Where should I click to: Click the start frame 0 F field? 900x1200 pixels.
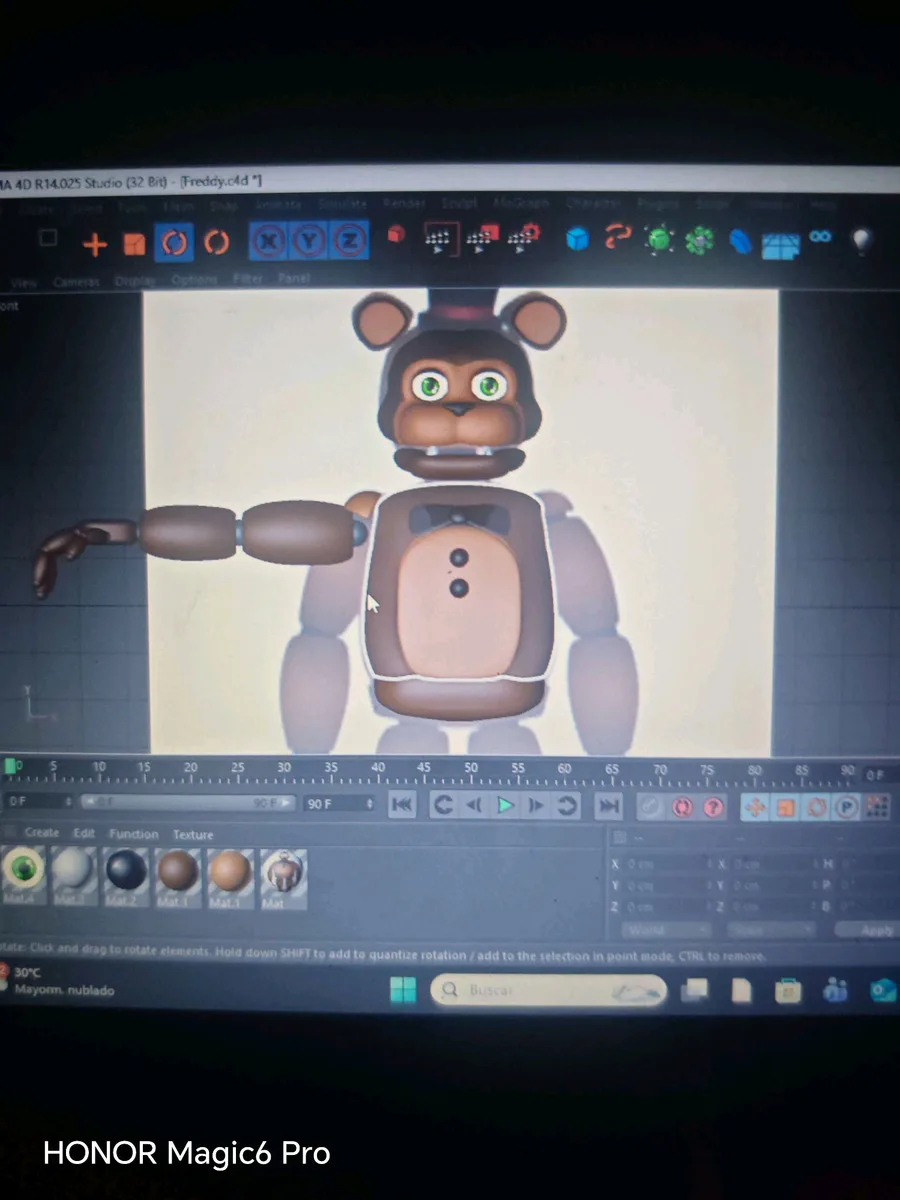click(38, 802)
